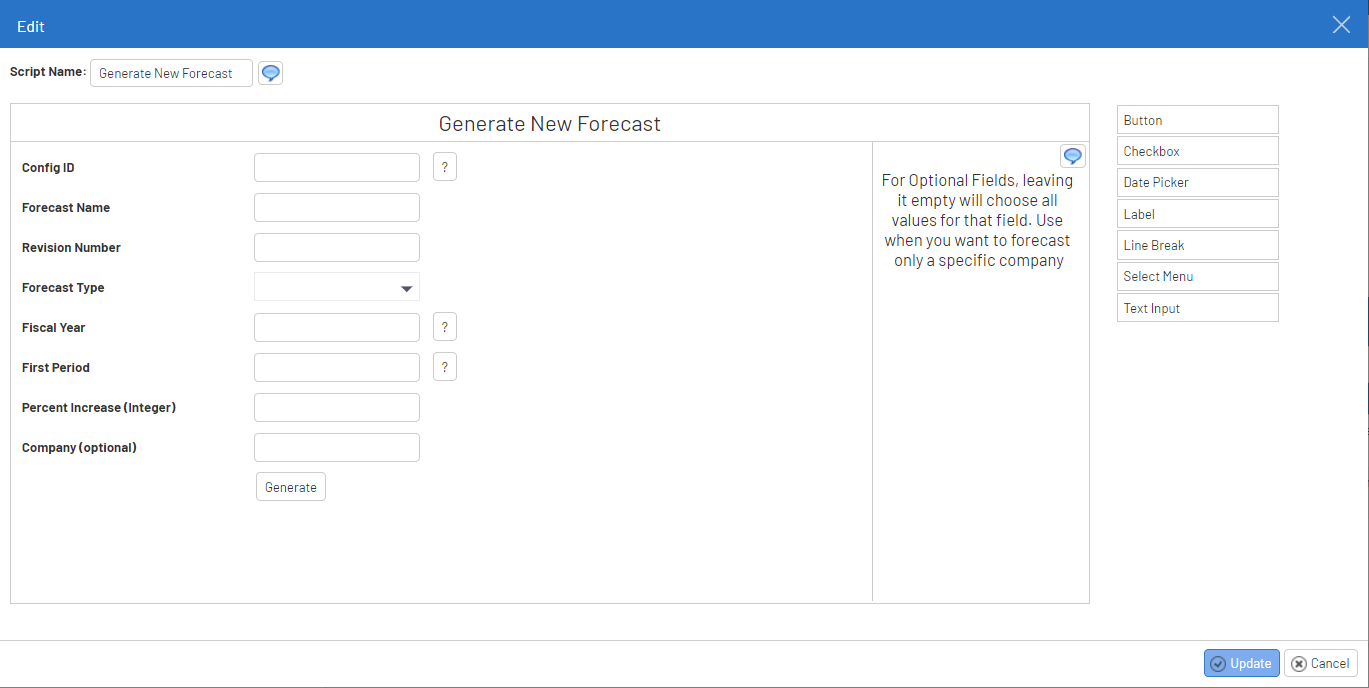Click the comment bubble icon beside Script Name
1369x688 pixels.
coord(270,73)
